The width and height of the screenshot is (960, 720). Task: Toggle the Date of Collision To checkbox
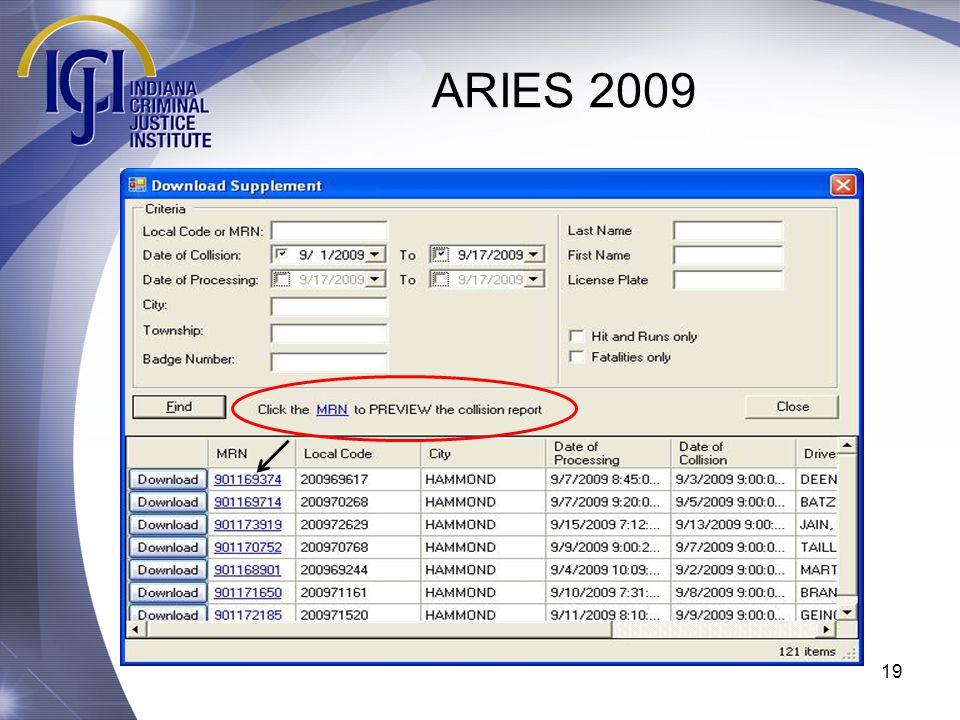[440, 254]
